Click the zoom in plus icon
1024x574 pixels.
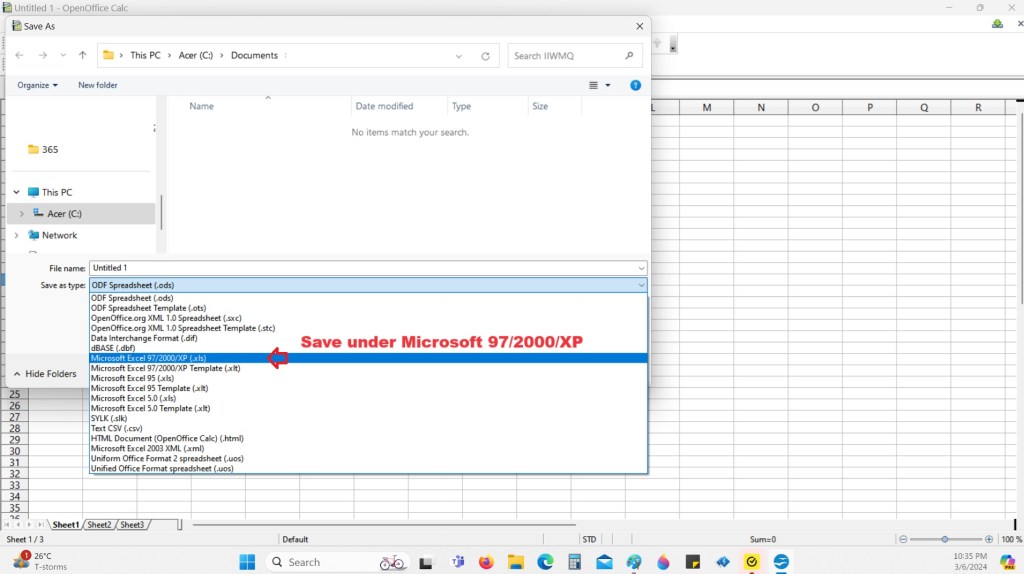click(989, 539)
